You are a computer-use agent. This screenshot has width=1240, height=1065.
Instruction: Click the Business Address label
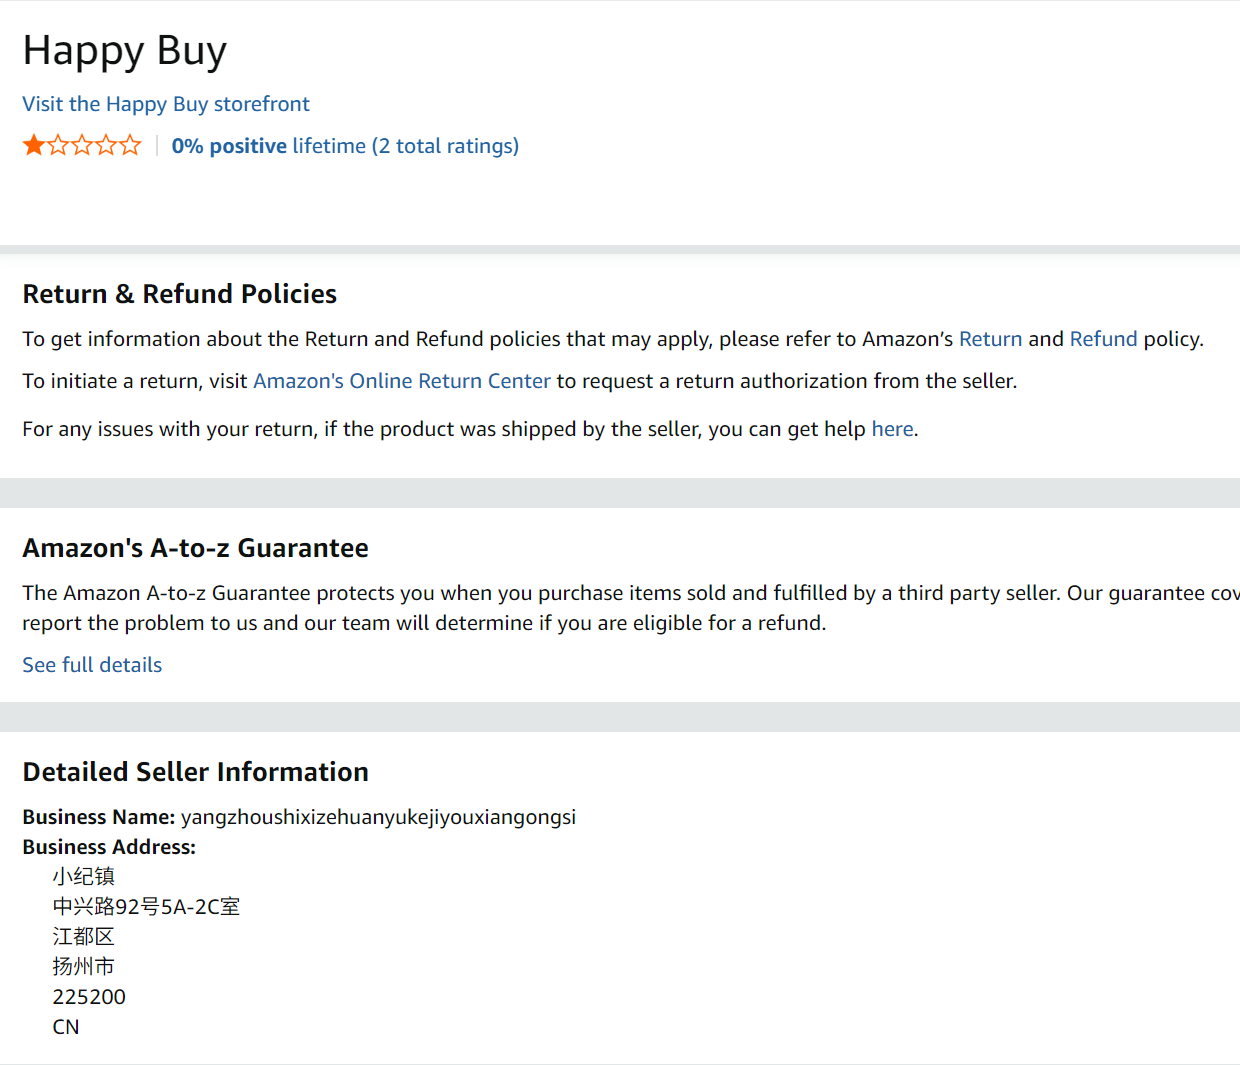pos(109,847)
